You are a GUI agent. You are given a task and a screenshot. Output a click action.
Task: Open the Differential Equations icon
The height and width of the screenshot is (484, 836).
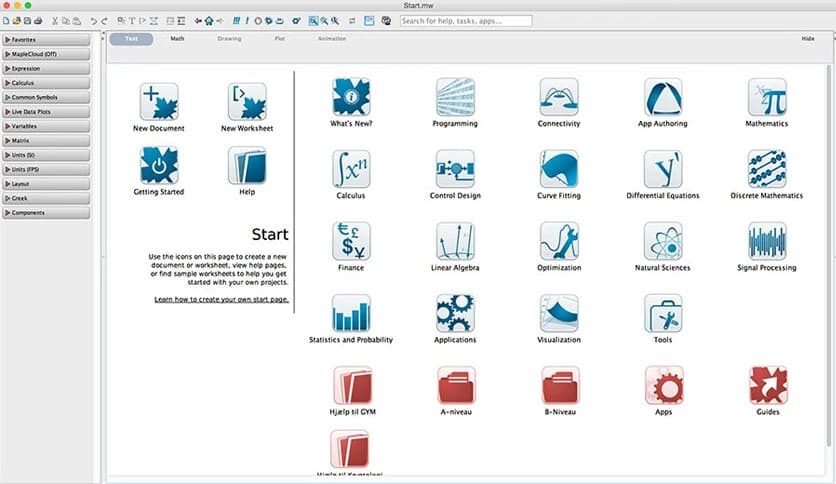pos(663,169)
